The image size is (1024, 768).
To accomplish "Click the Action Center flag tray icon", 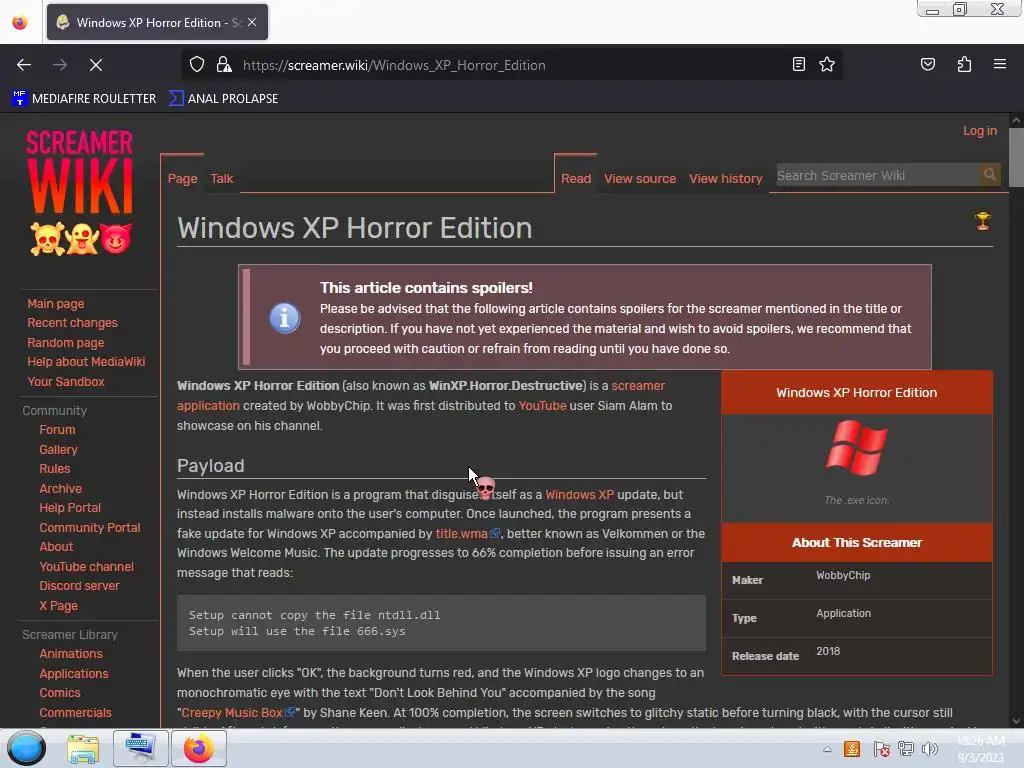I will pos(881,749).
